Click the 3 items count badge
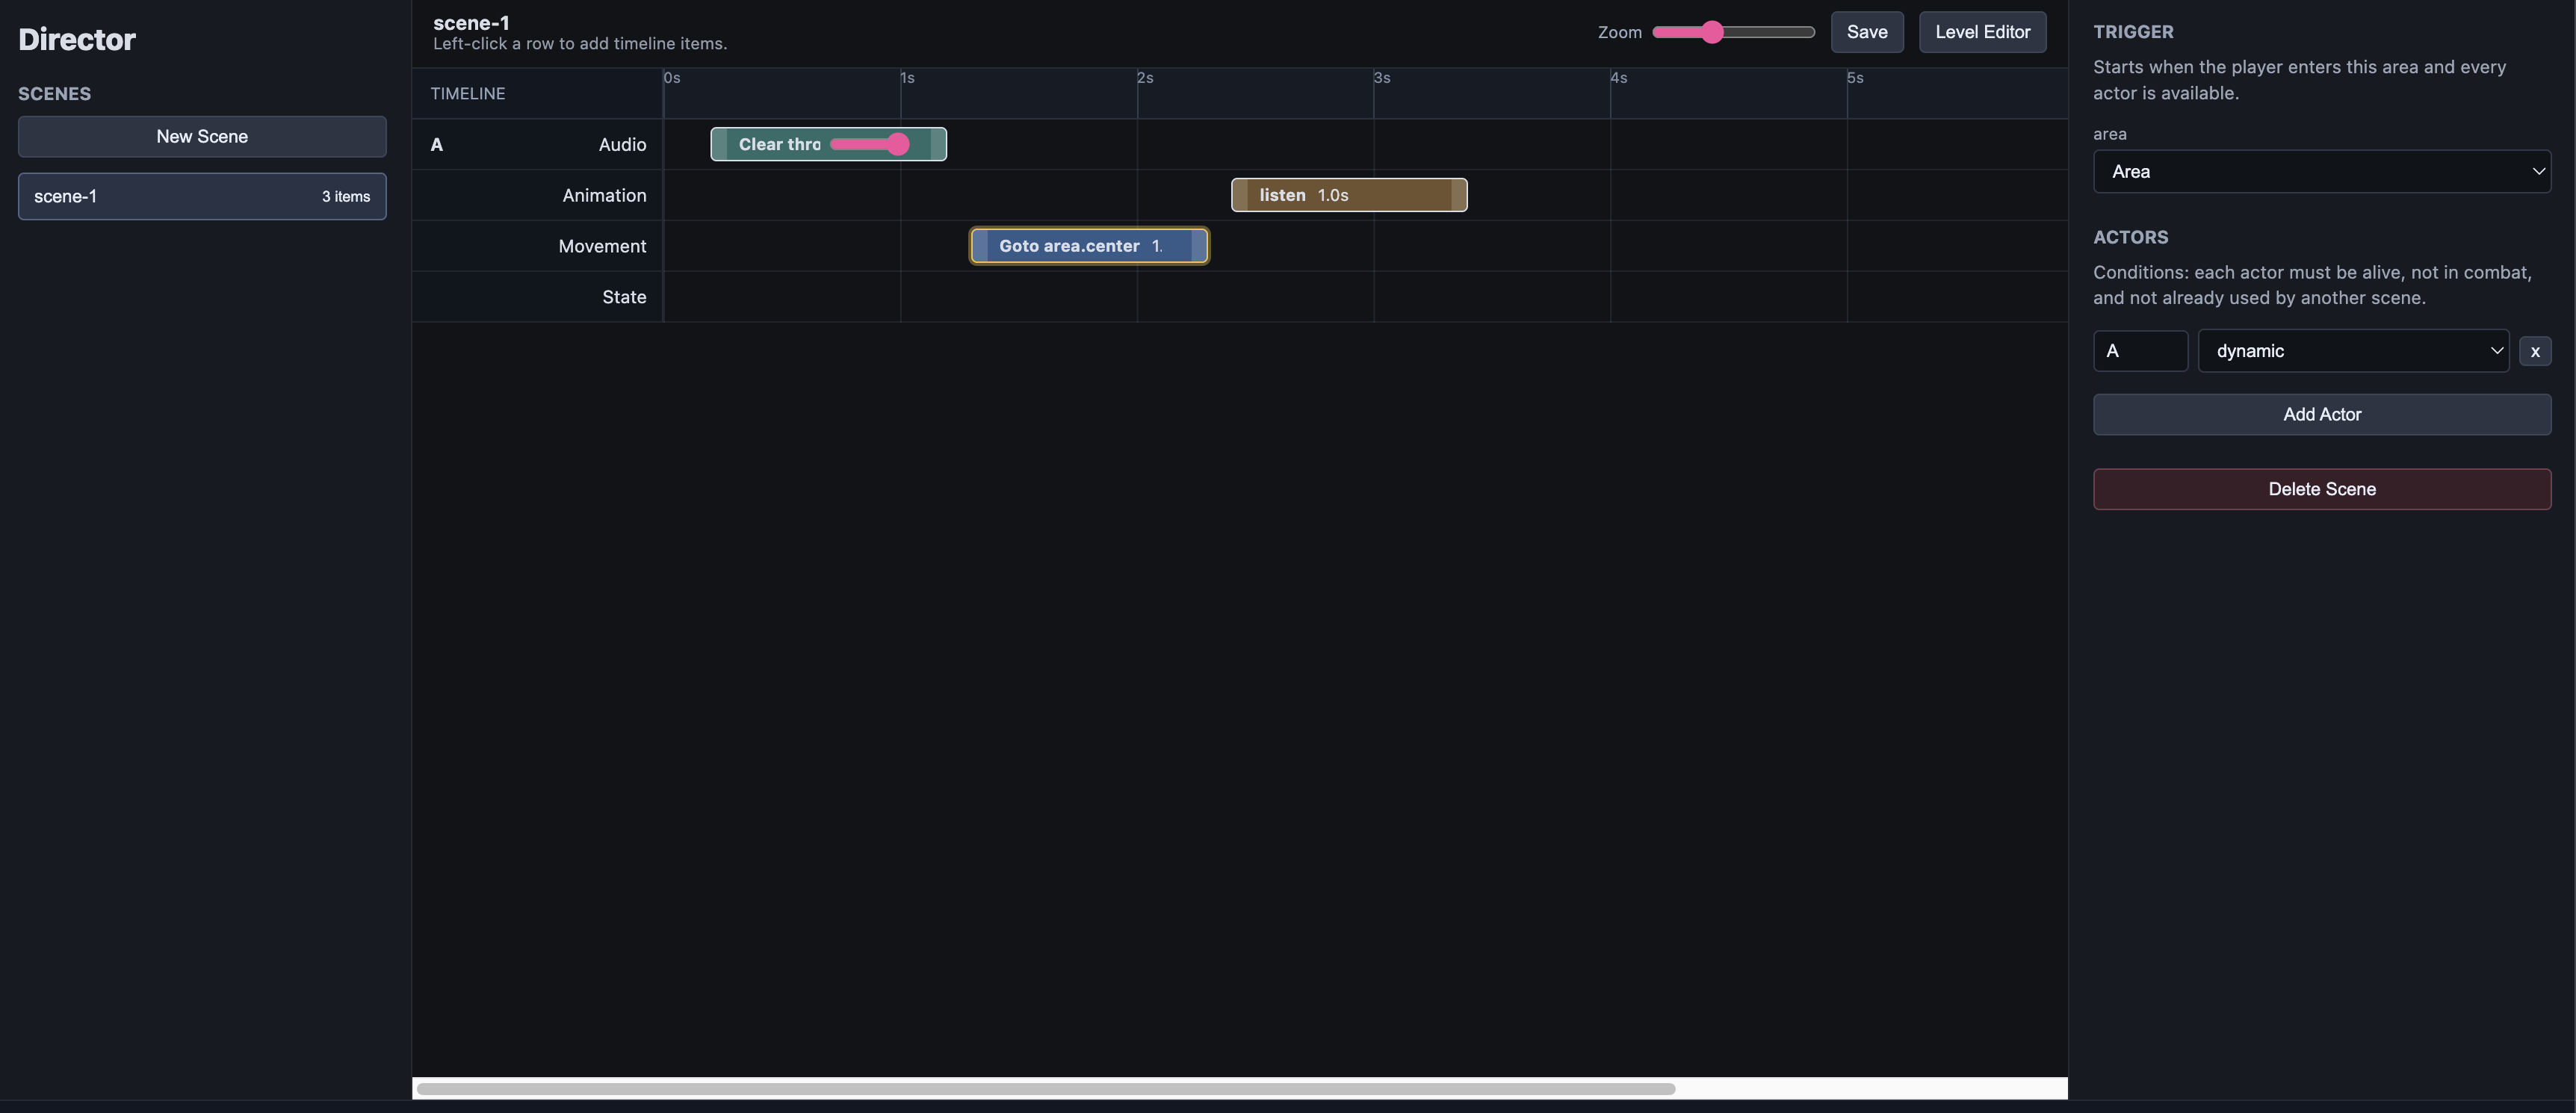2576x1113 pixels. [x=346, y=197]
